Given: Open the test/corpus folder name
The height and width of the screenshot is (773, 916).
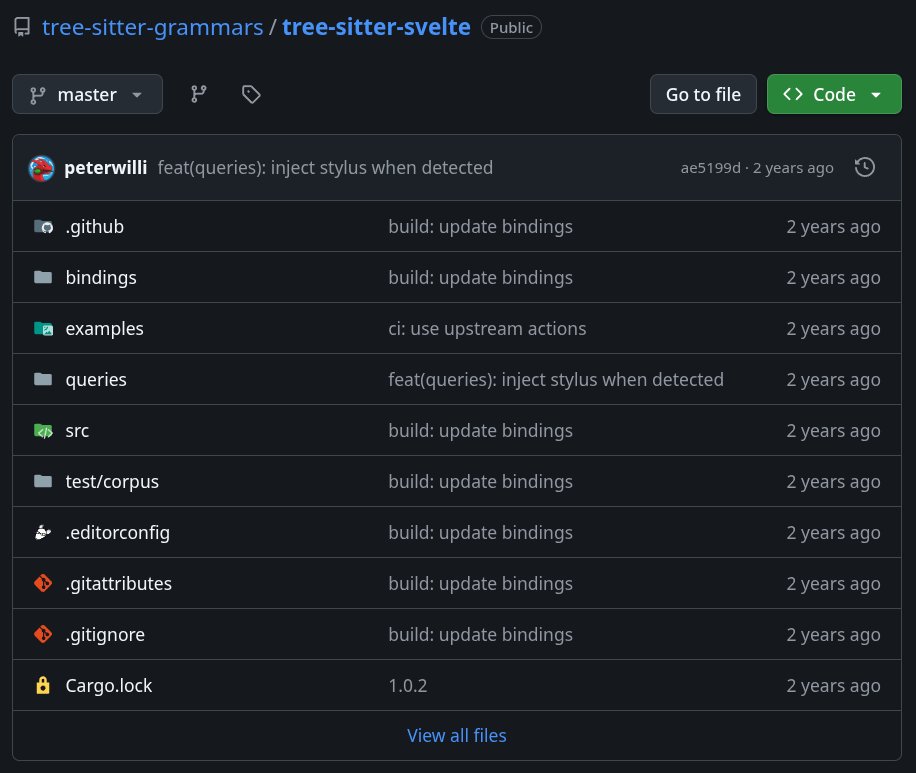Looking at the screenshot, I should tap(112, 482).
